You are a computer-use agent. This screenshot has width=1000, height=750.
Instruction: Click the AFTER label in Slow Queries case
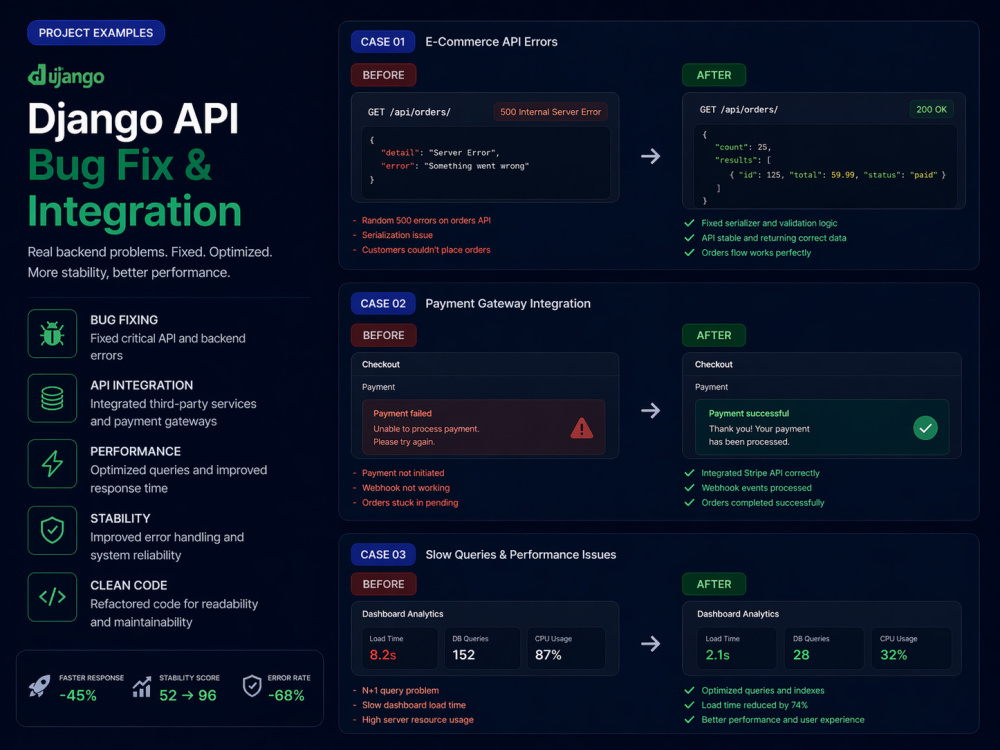coord(714,584)
